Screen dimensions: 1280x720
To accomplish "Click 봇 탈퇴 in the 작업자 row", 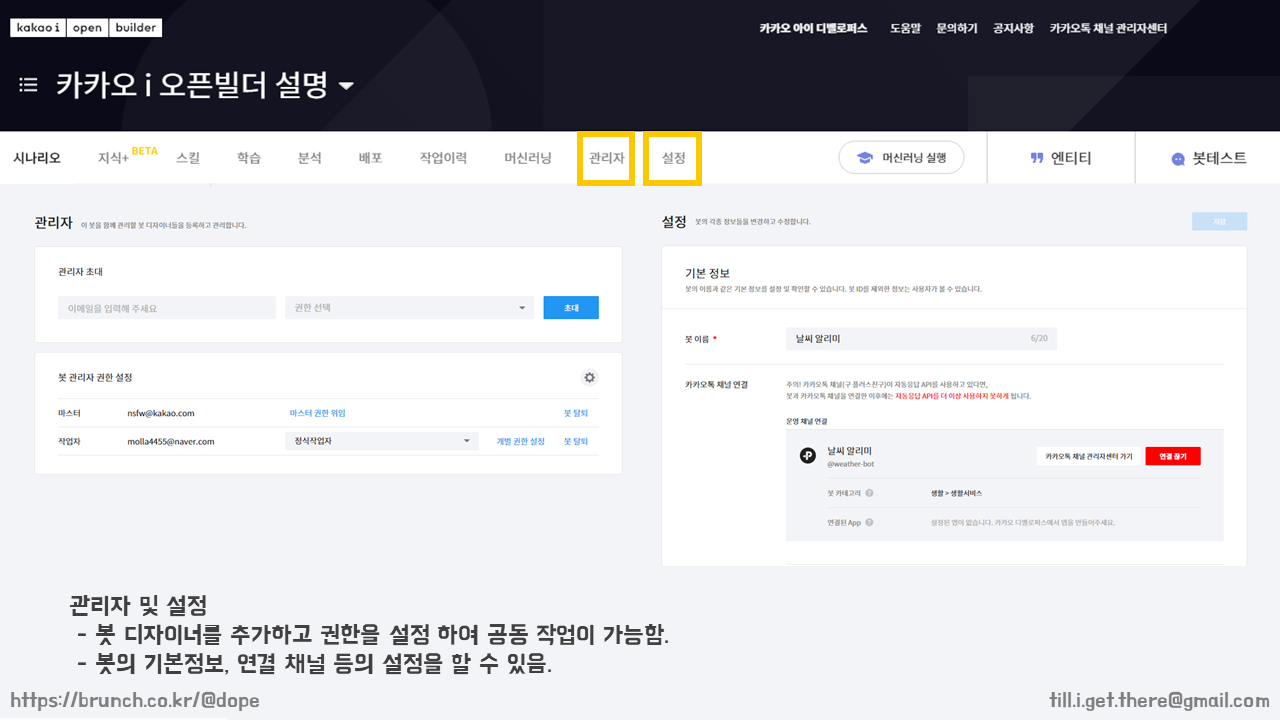I will (576, 441).
